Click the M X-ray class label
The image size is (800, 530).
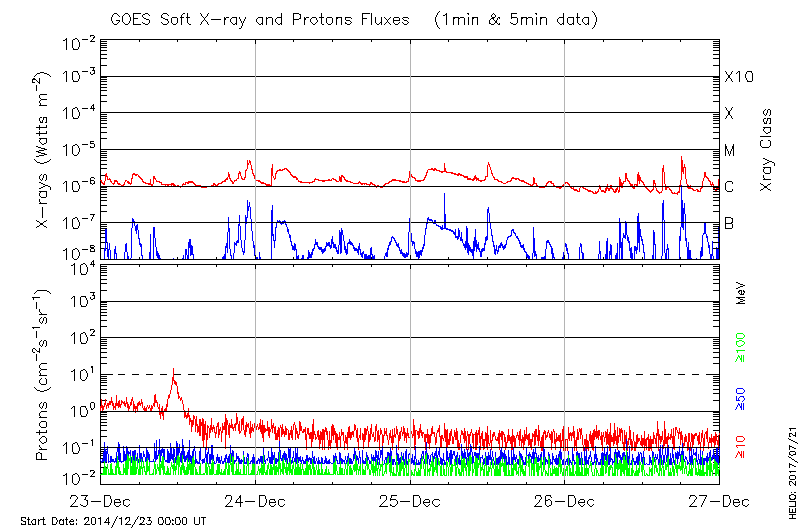coord(730,151)
